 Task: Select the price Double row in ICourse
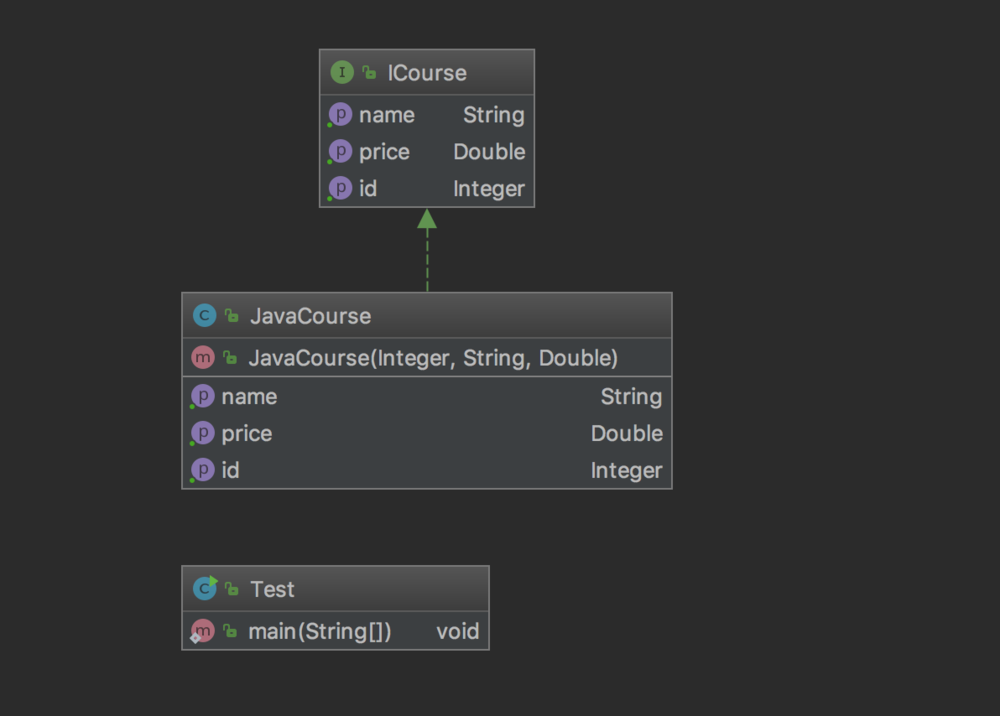pos(427,152)
